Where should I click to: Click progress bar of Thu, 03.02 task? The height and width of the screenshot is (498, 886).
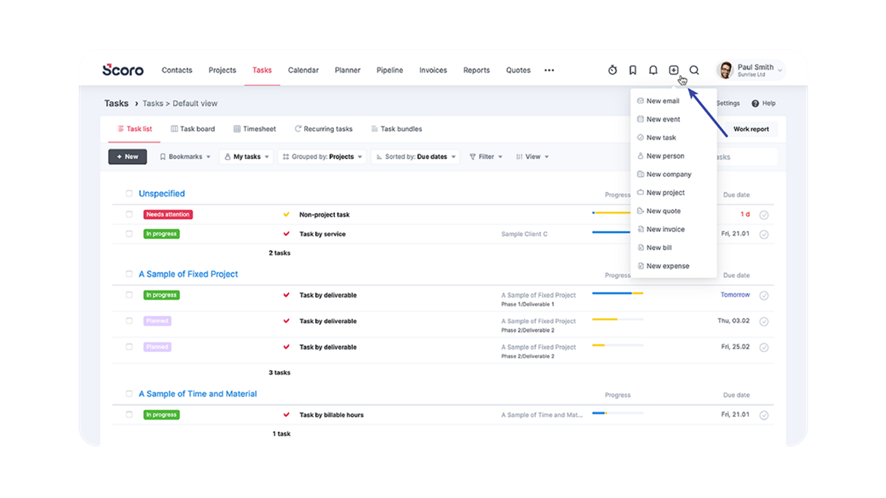pyautogui.click(x=618, y=319)
